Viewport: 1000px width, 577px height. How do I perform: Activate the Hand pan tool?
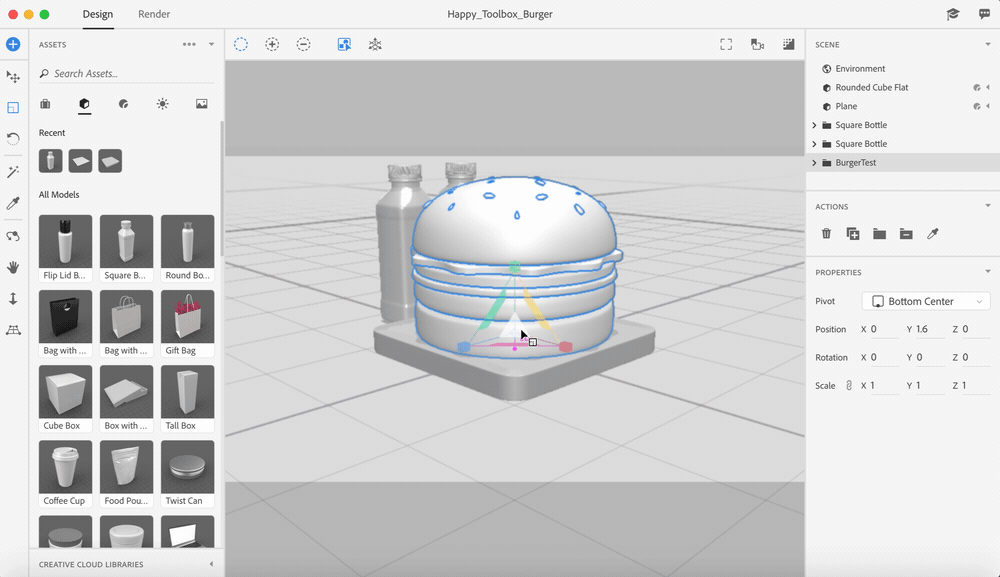point(13,267)
